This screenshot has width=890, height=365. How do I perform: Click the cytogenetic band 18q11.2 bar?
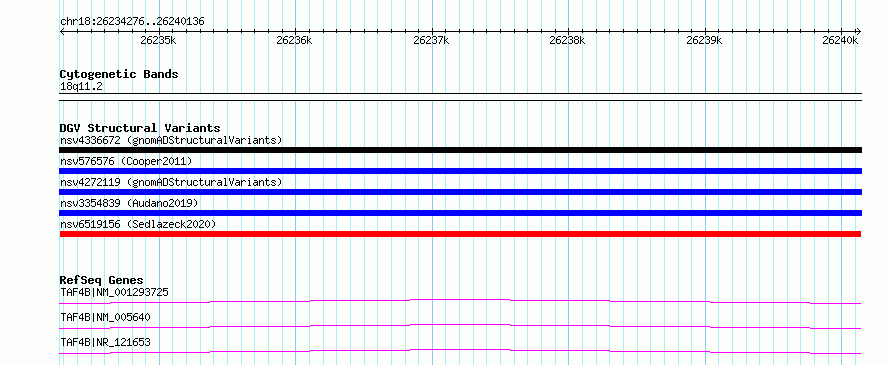(x=460, y=97)
